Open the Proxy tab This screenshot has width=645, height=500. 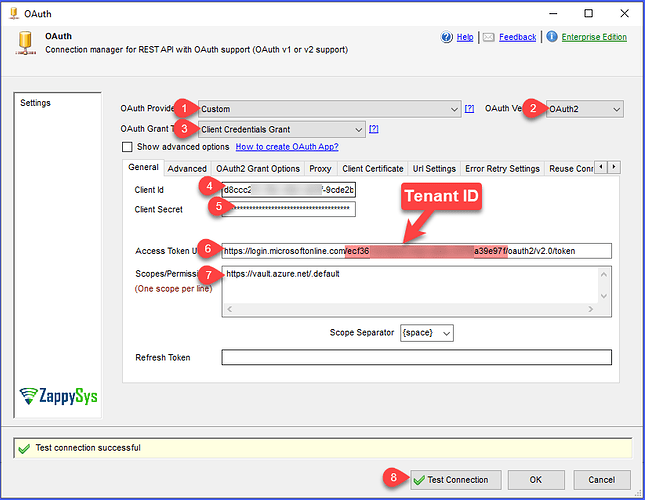[320, 169]
